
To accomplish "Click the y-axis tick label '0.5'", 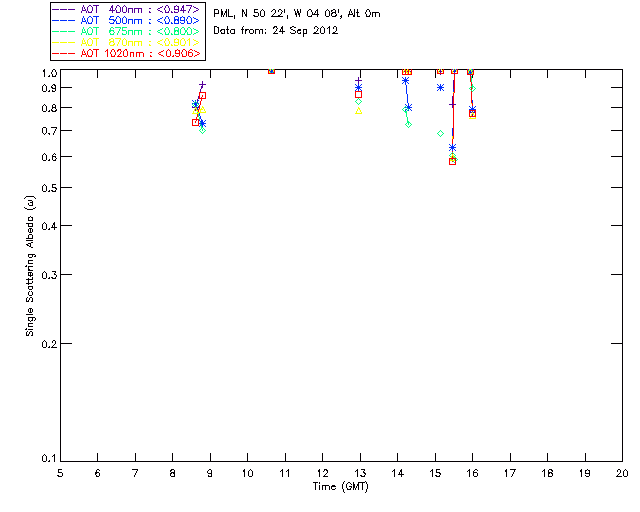I will coord(49,188).
